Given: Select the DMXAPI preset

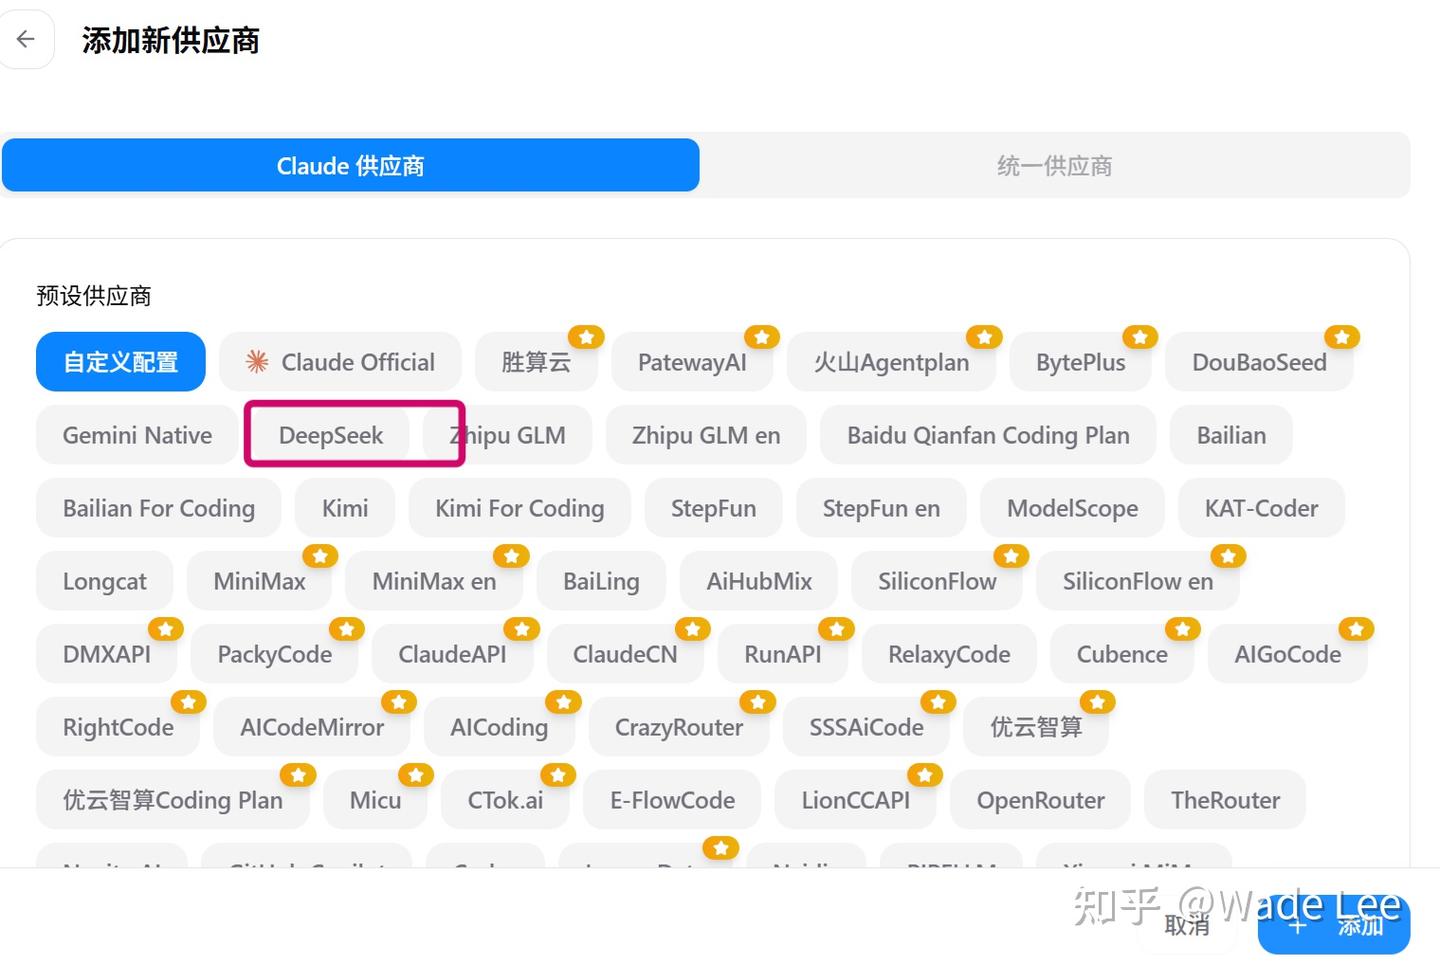Looking at the screenshot, I should 106,654.
